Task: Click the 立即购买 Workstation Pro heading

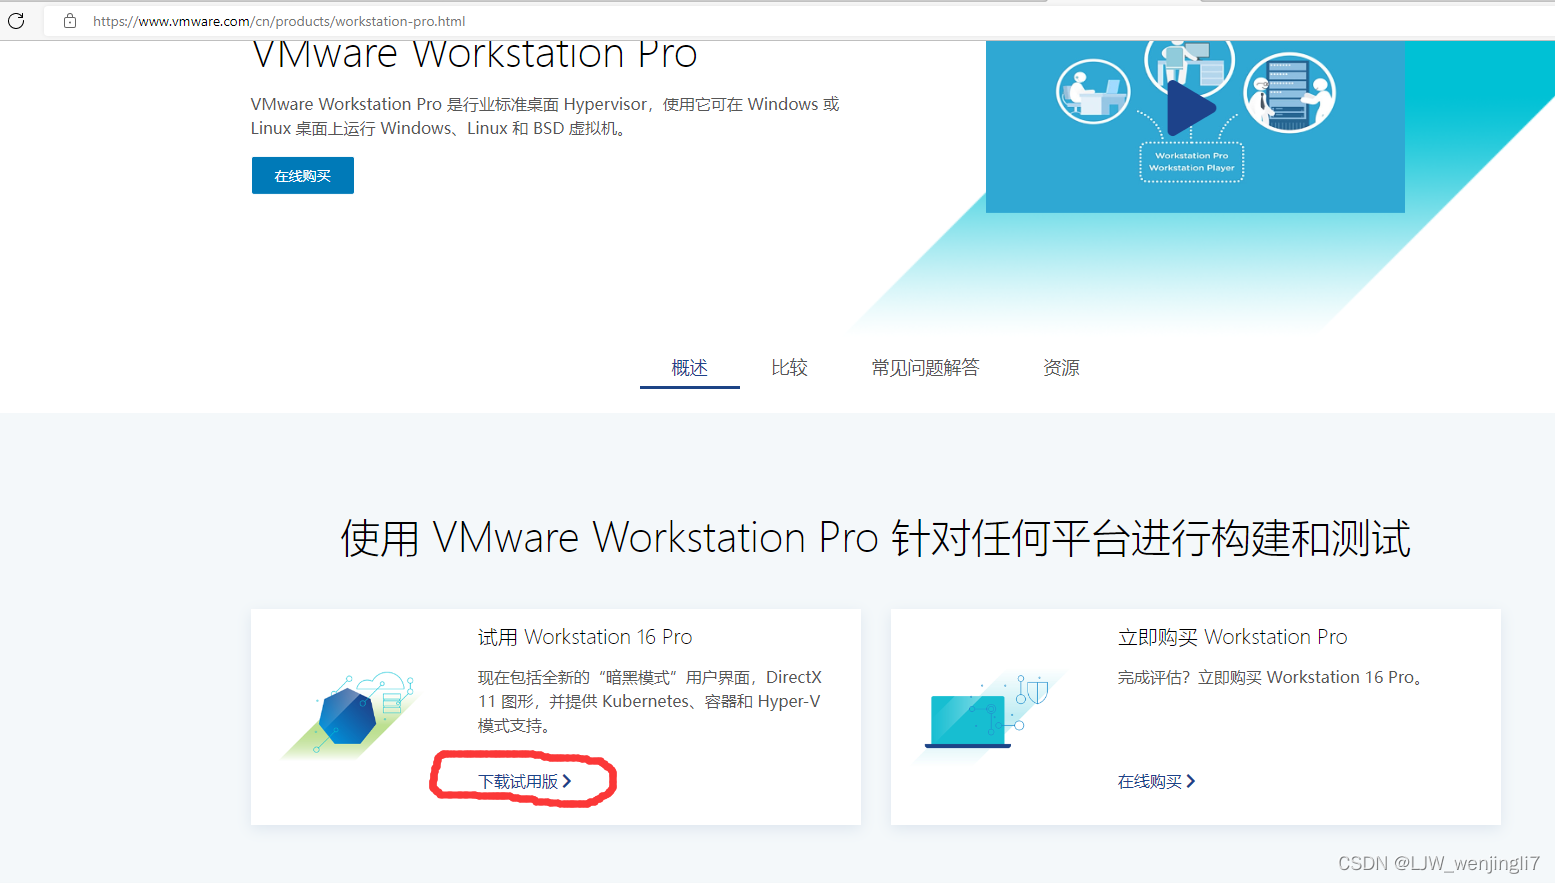Action: click(x=1232, y=637)
